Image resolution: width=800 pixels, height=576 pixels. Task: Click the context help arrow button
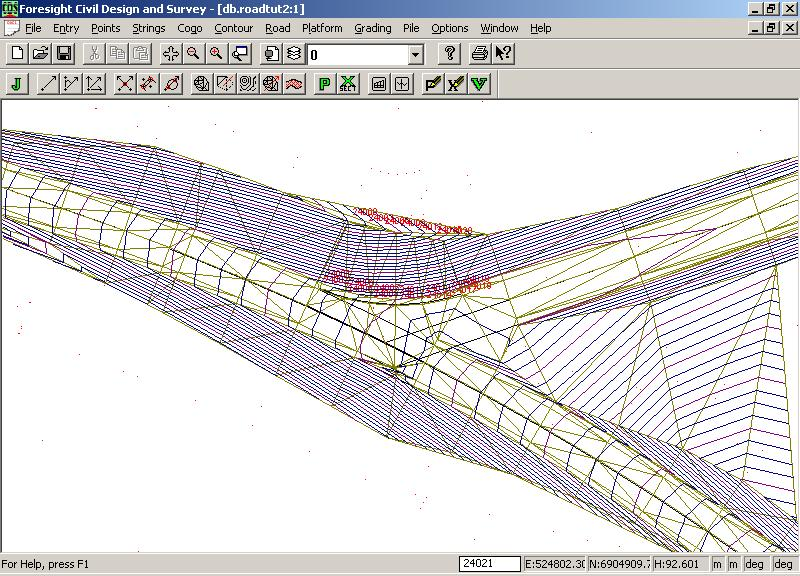(x=503, y=54)
